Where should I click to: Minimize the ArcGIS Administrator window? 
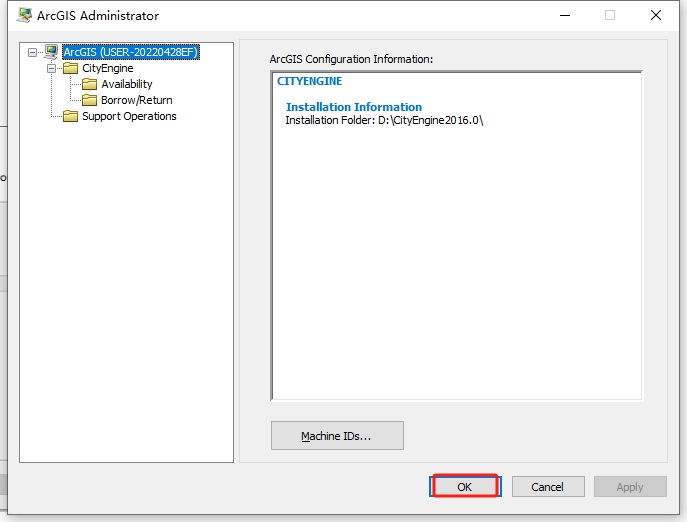coord(565,15)
